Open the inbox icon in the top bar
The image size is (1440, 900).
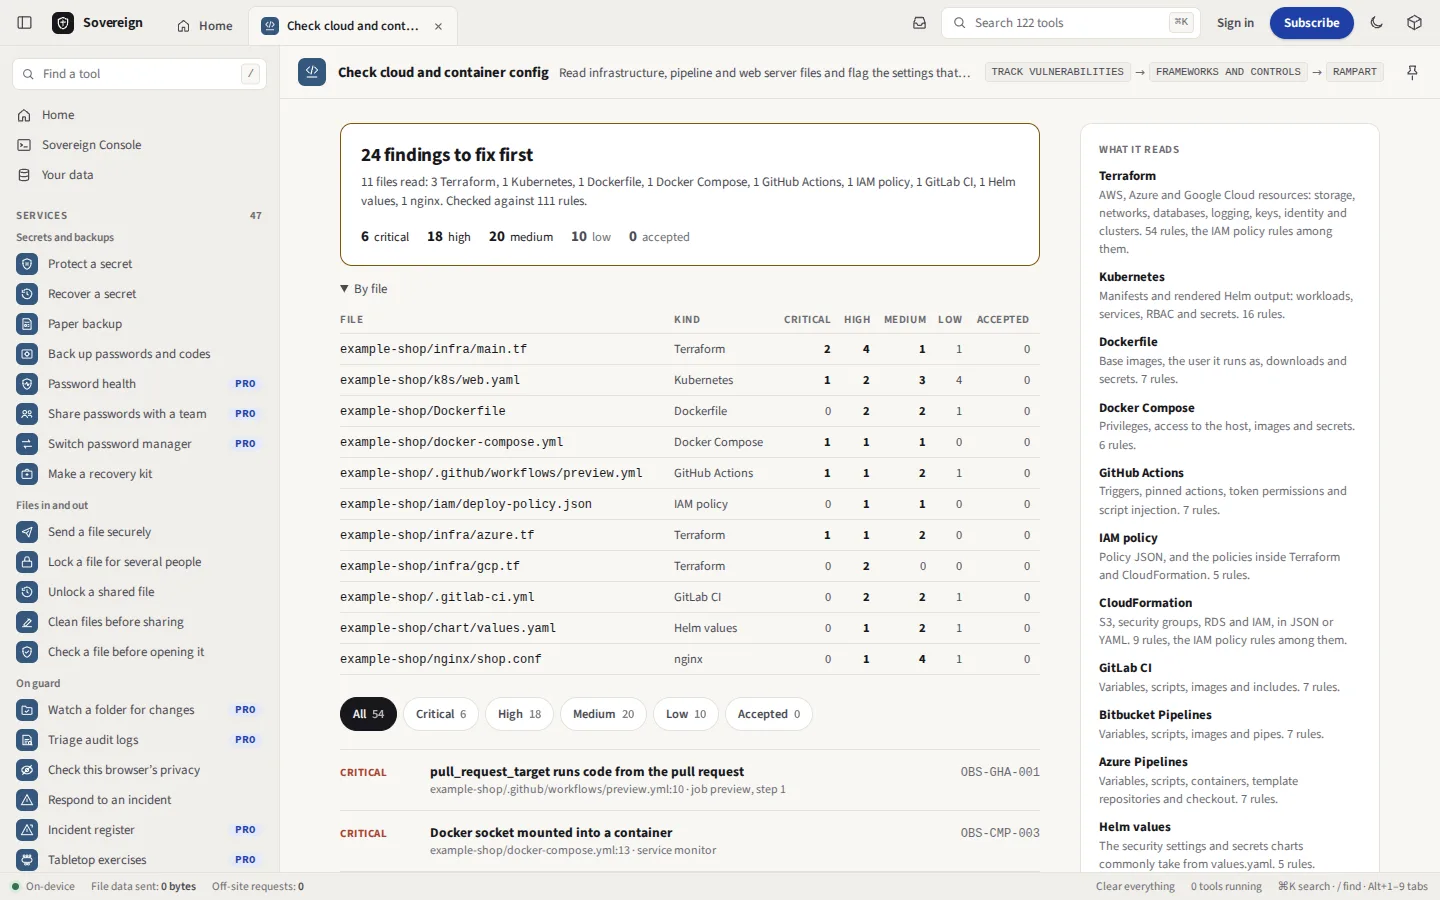pos(919,23)
